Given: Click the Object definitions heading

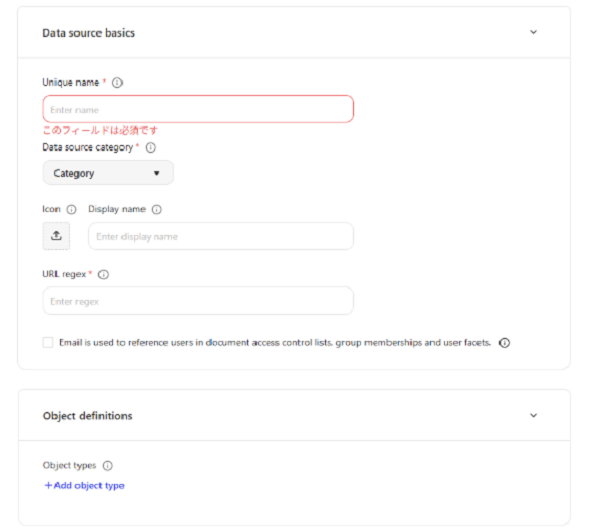Looking at the screenshot, I should (x=88, y=416).
